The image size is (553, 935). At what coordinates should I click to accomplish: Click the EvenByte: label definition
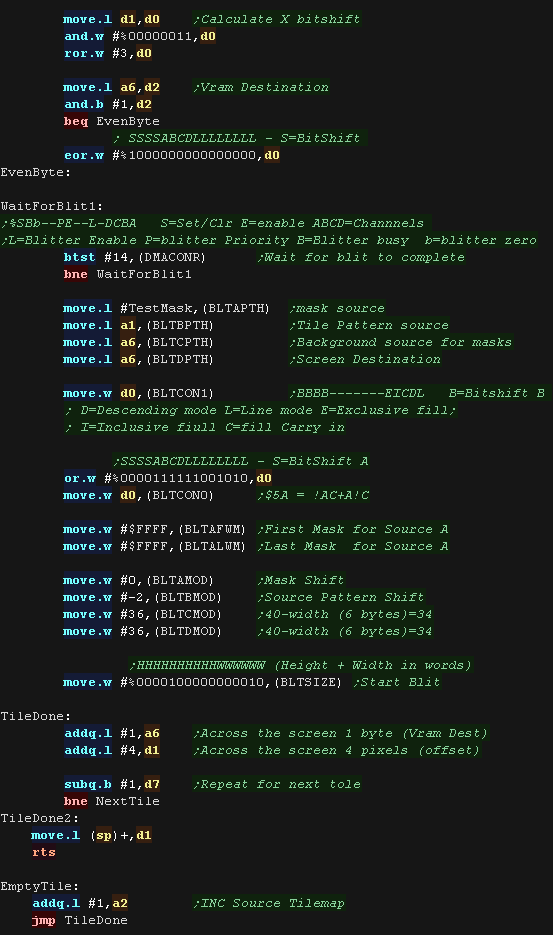(x=36, y=172)
